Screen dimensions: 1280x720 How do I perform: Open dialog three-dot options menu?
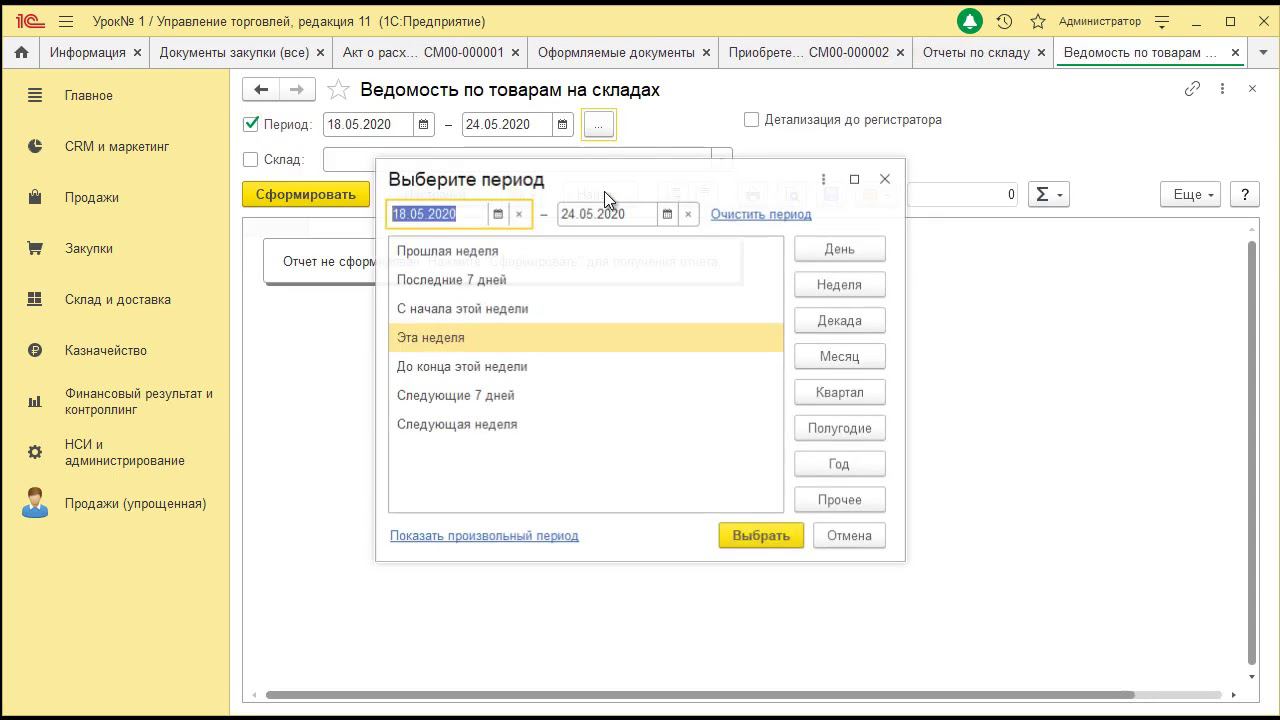click(823, 179)
